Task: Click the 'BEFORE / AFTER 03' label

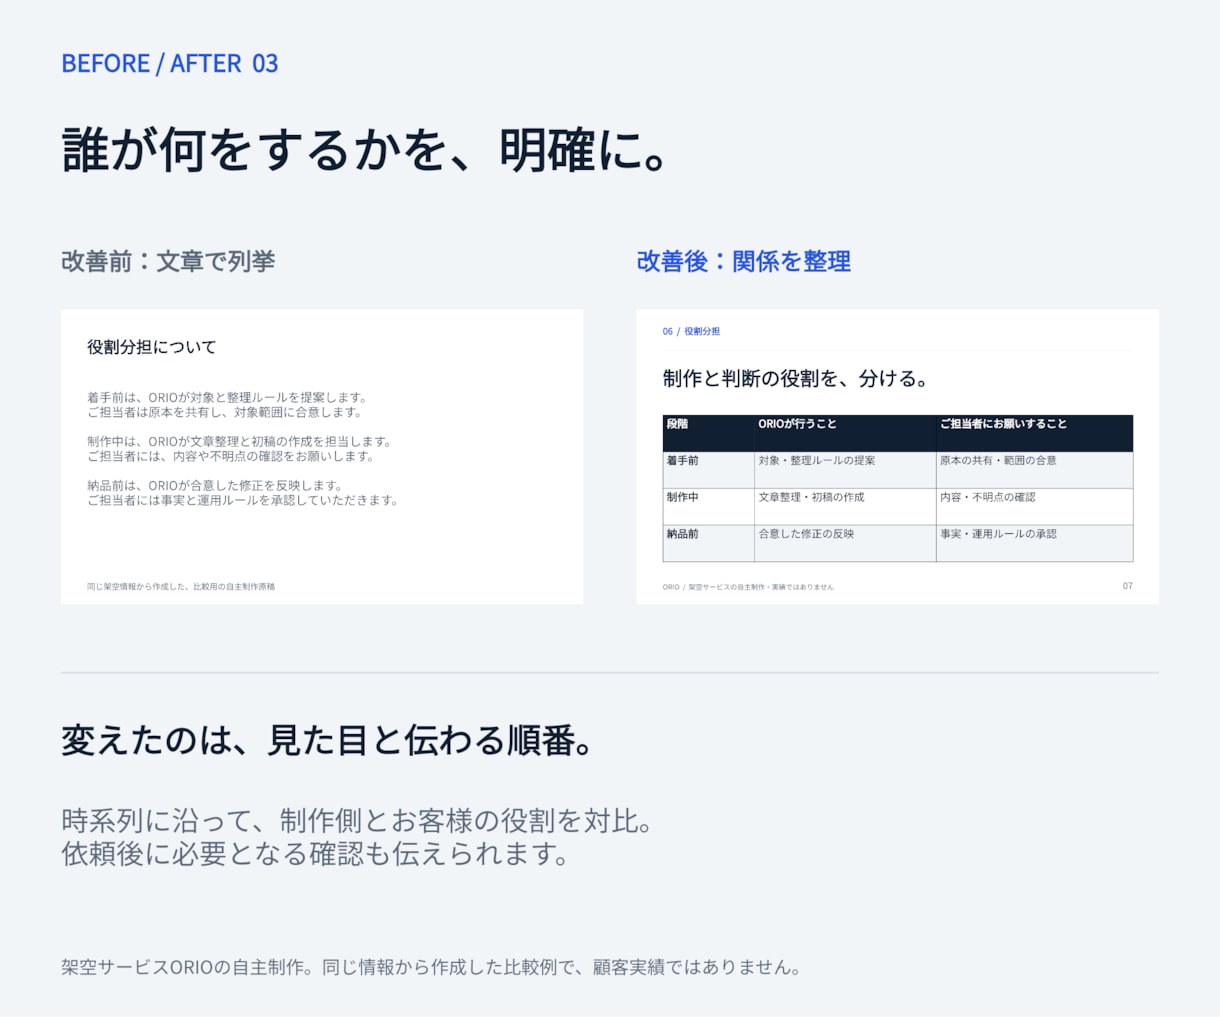Action: 170,63
